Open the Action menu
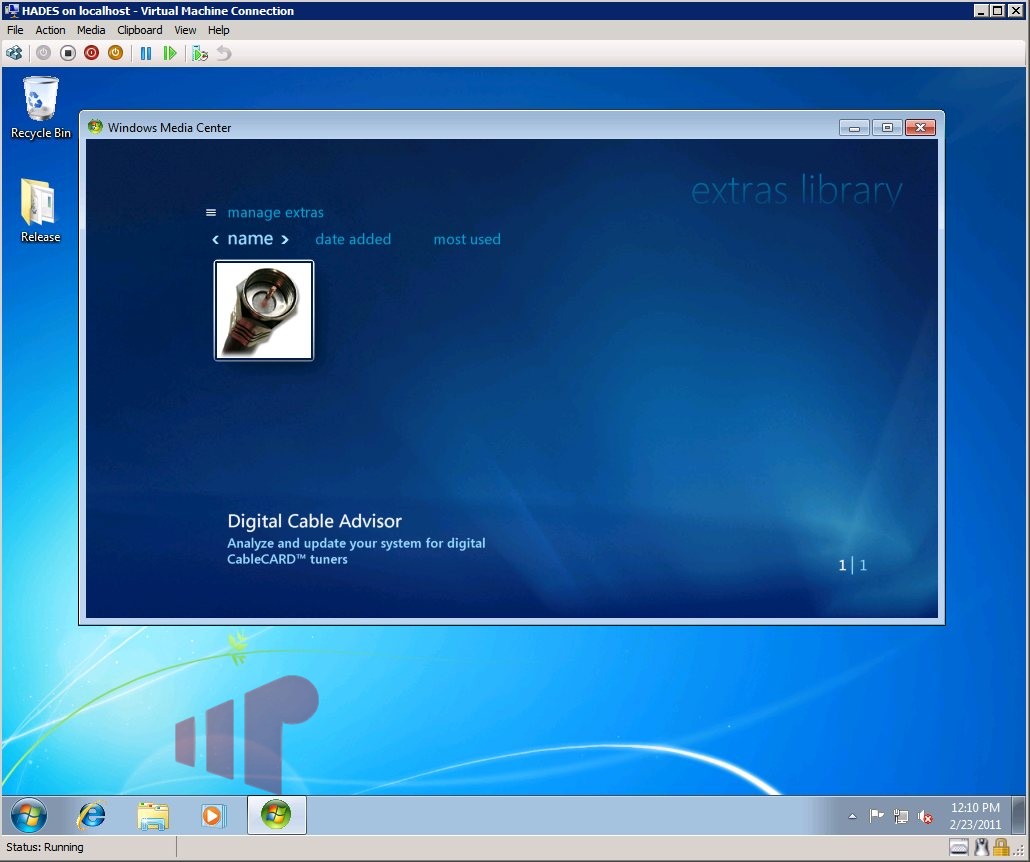Screen dimensions: 1030x862 (x=50, y=30)
